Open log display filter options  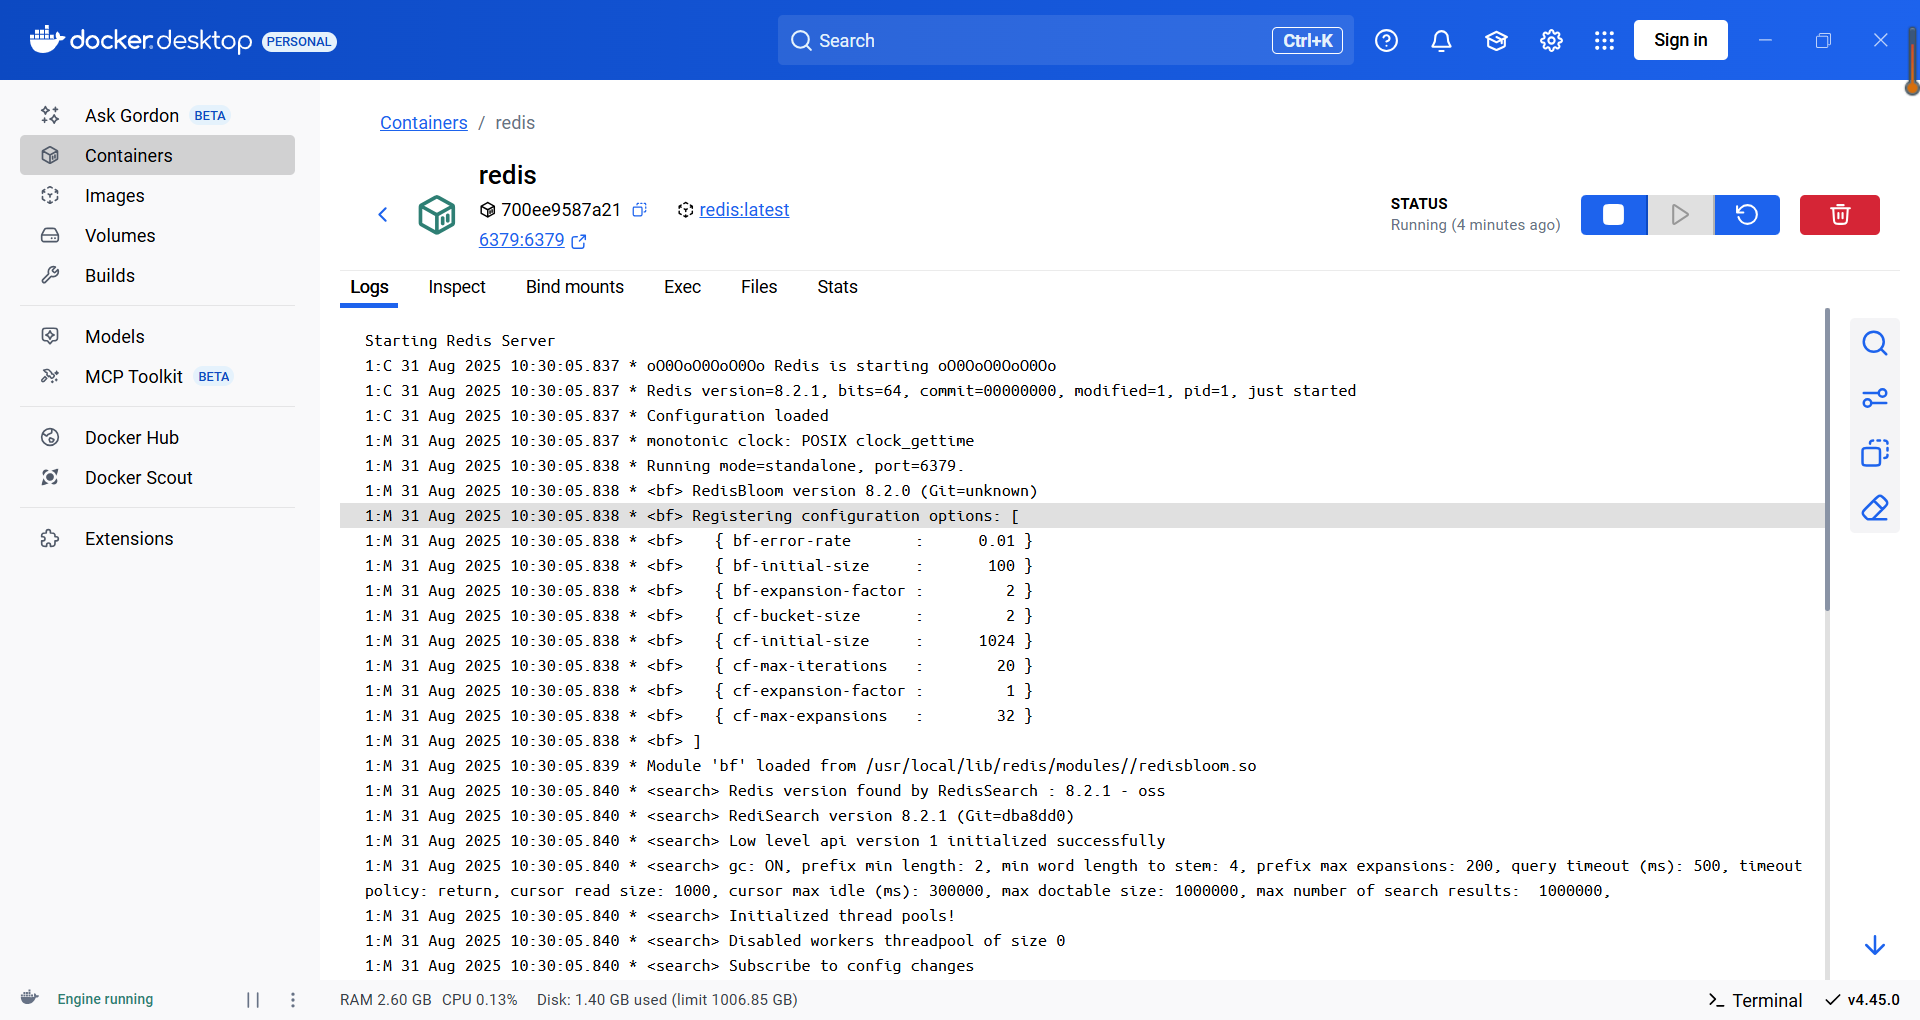pos(1875,398)
